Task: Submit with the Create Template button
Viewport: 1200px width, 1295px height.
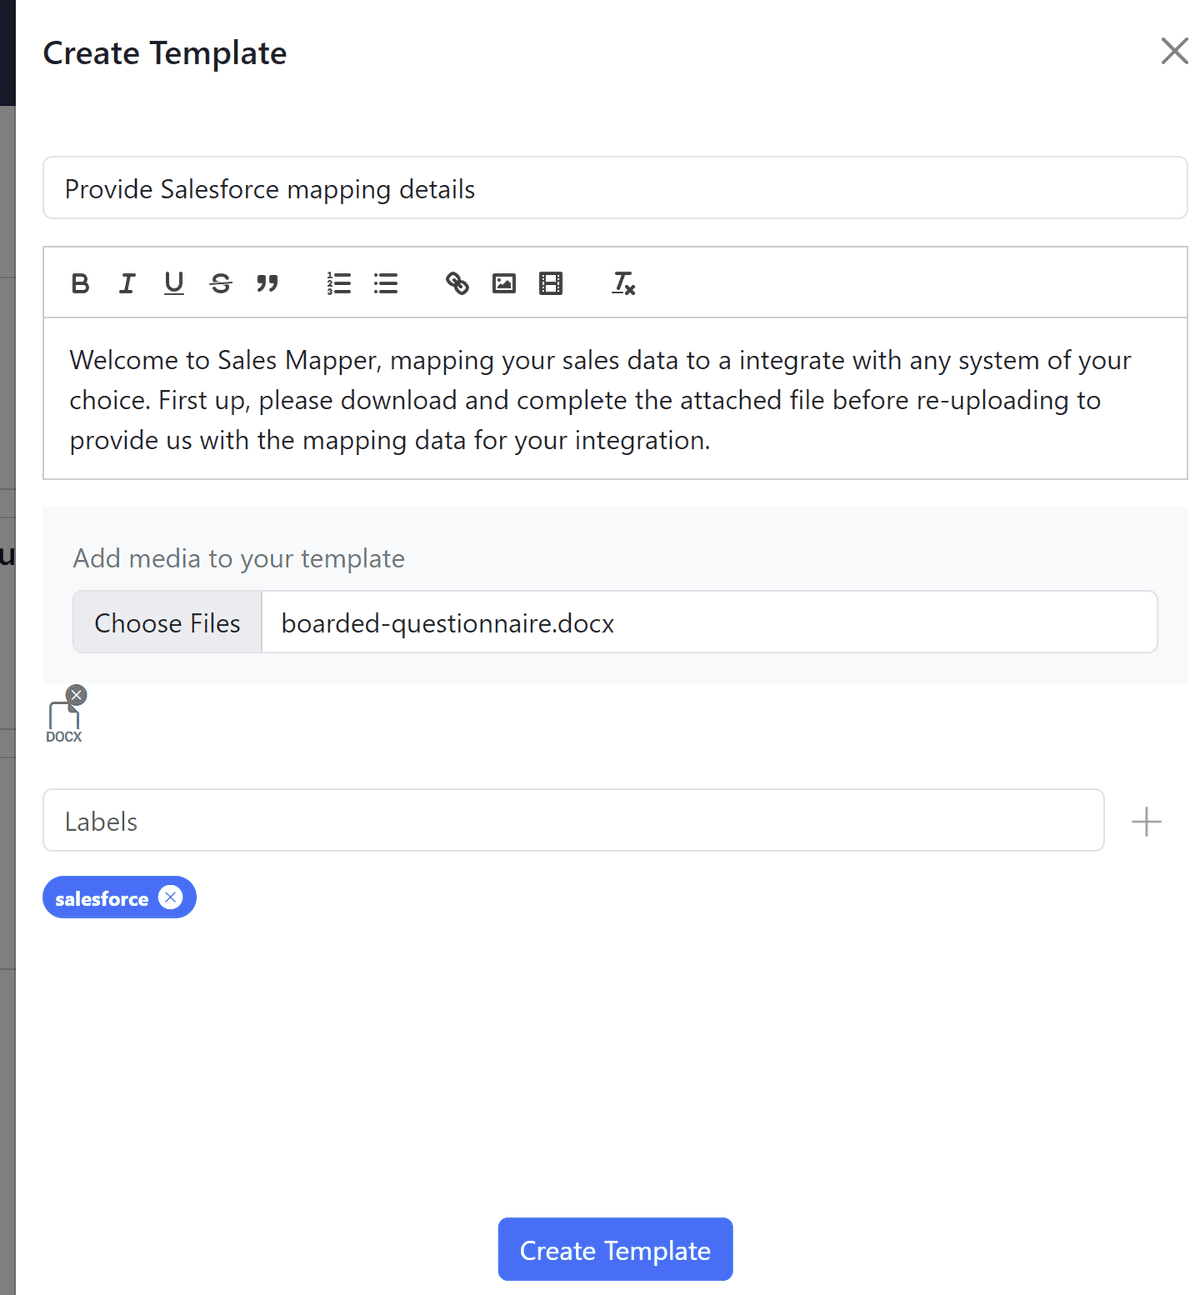Action: [x=615, y=1250]
